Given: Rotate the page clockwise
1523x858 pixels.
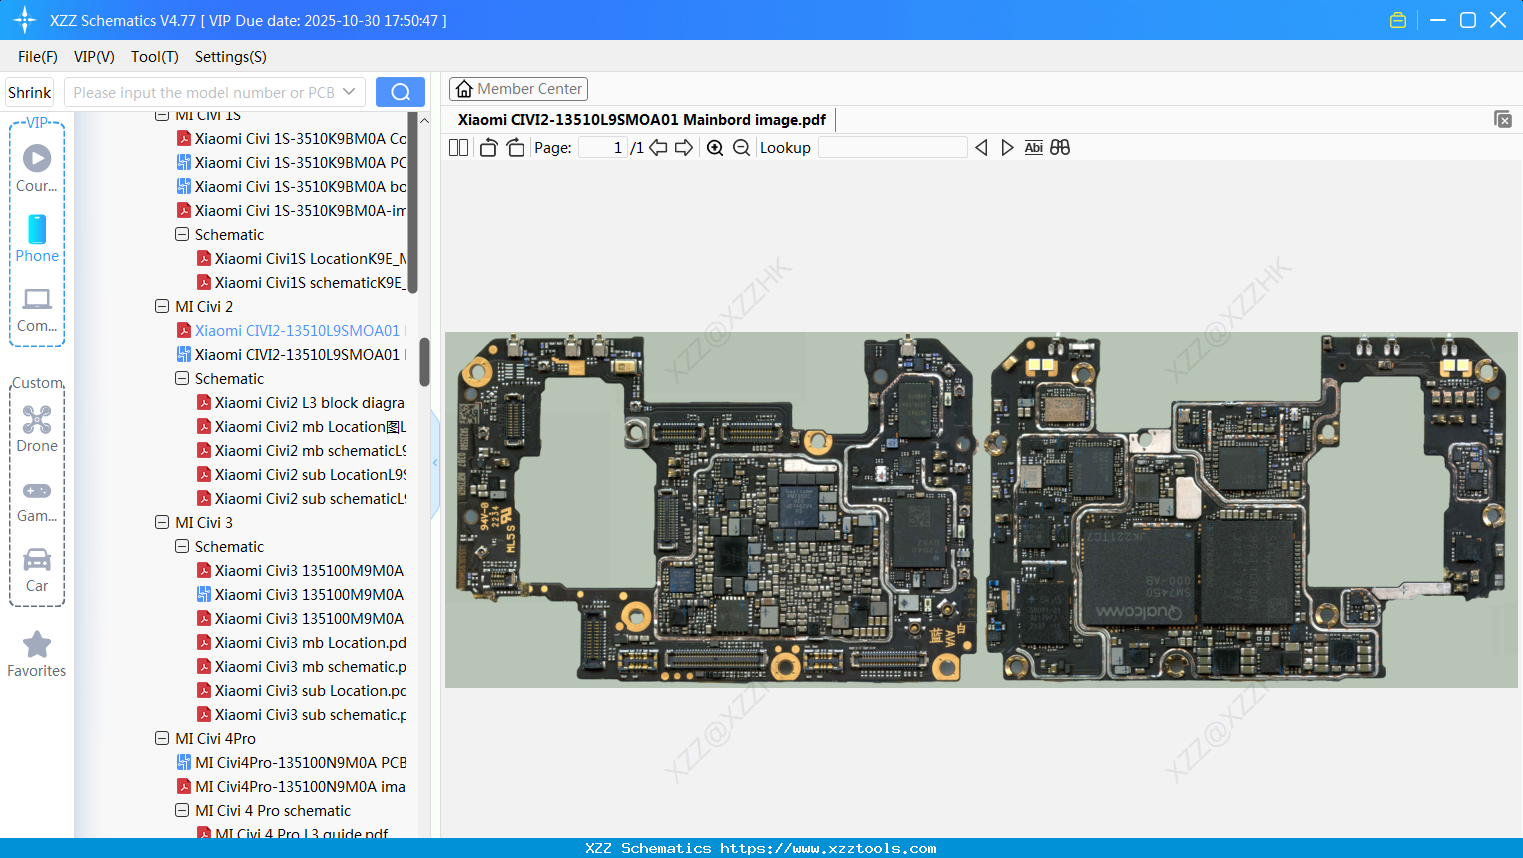Looking at the screenshot, I should tap(515, 146).
